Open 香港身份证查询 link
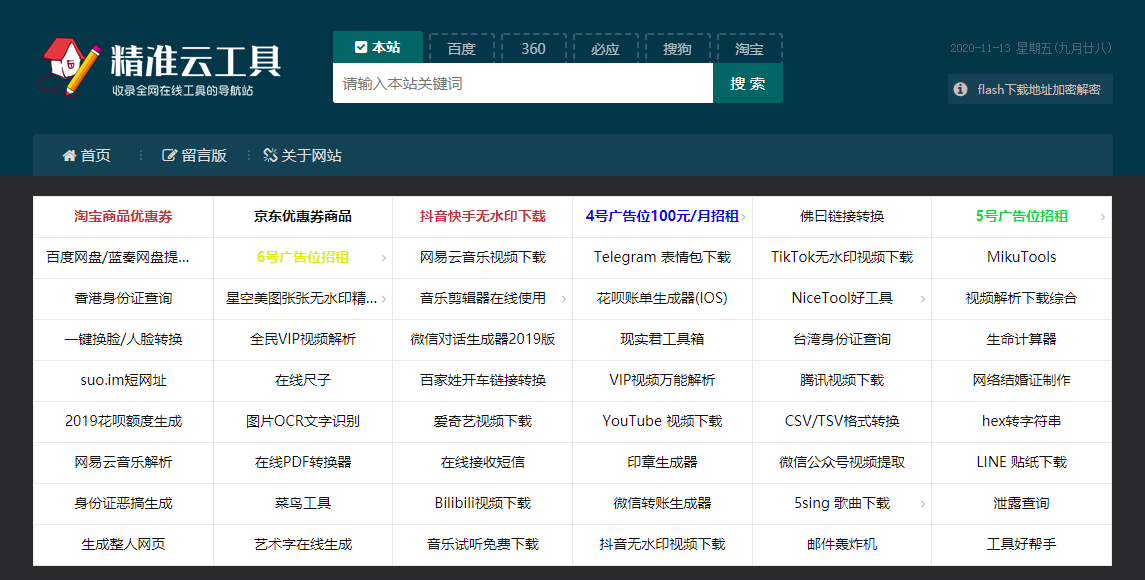Image resolution: width=1145 pixels, height=580 pixels. pyautogui.click(x=123, y=298)
